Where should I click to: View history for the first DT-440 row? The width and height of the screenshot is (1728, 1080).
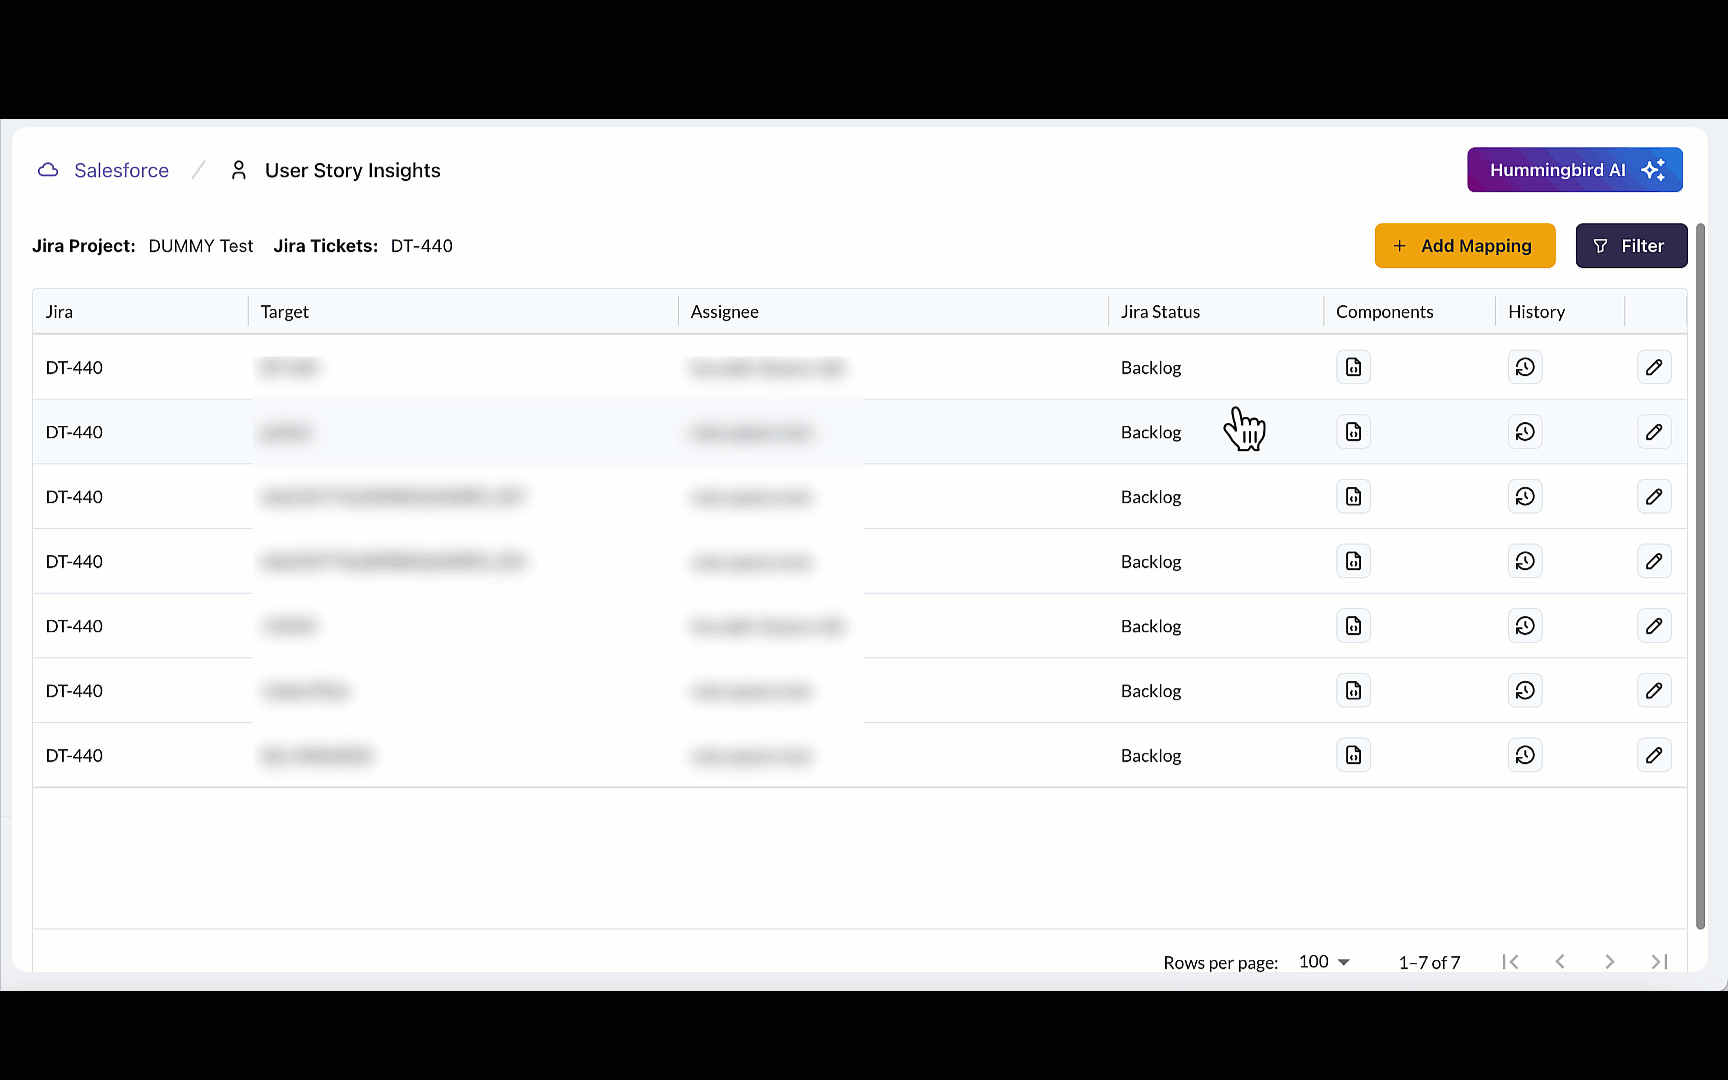tap(1524, 367)
